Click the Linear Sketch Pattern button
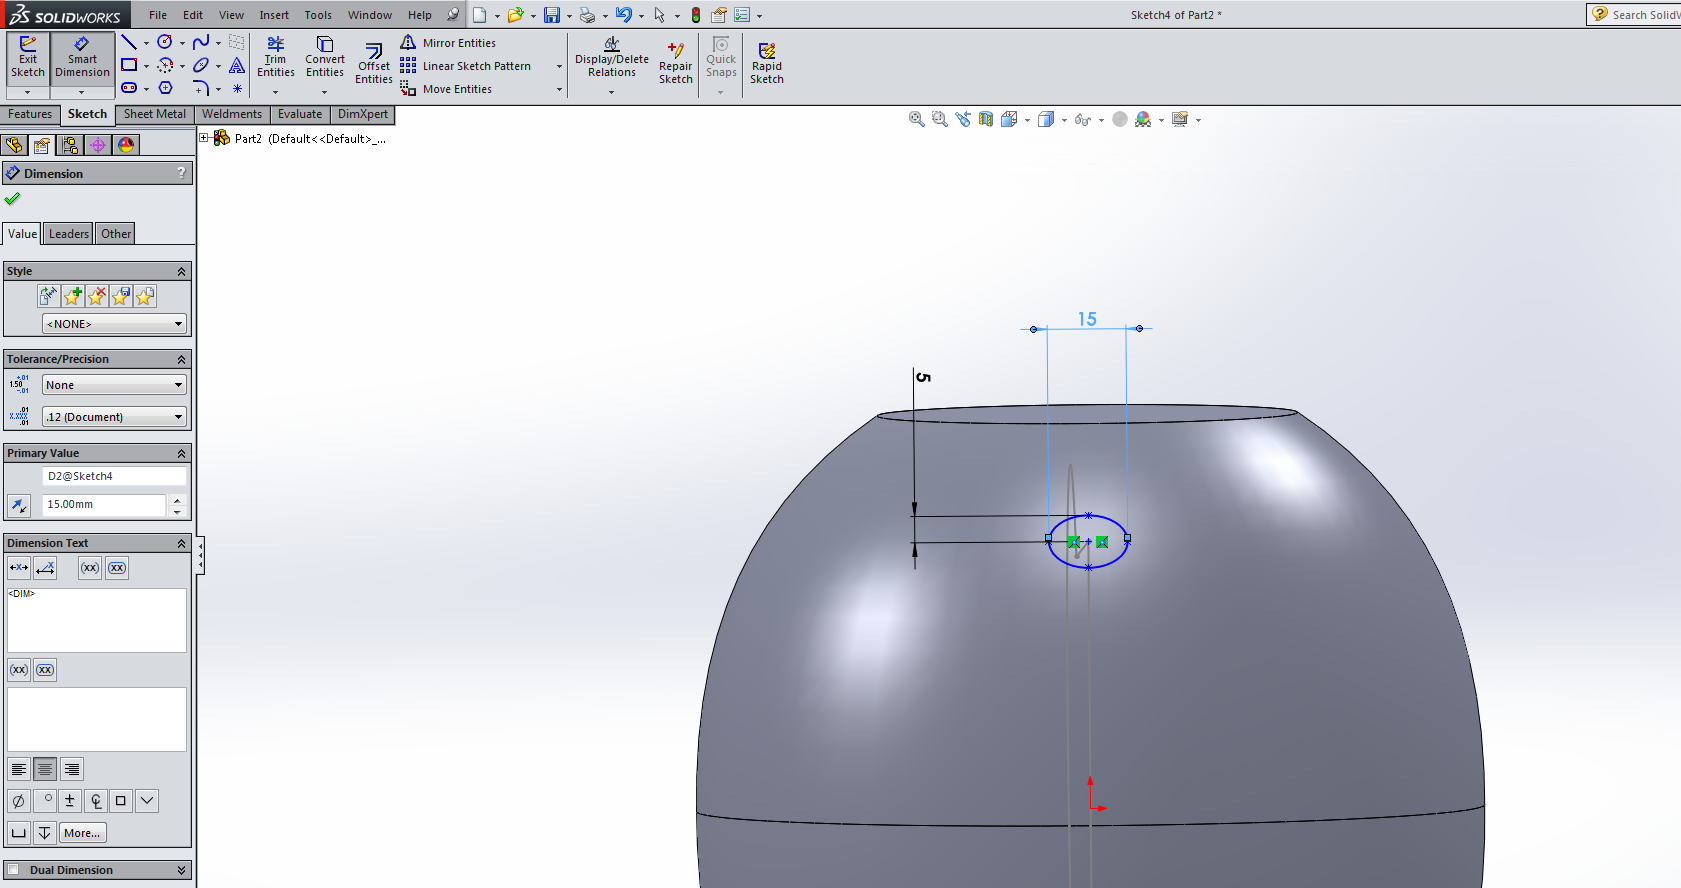This screenshot has width=1681, height=888. [466, 66]
